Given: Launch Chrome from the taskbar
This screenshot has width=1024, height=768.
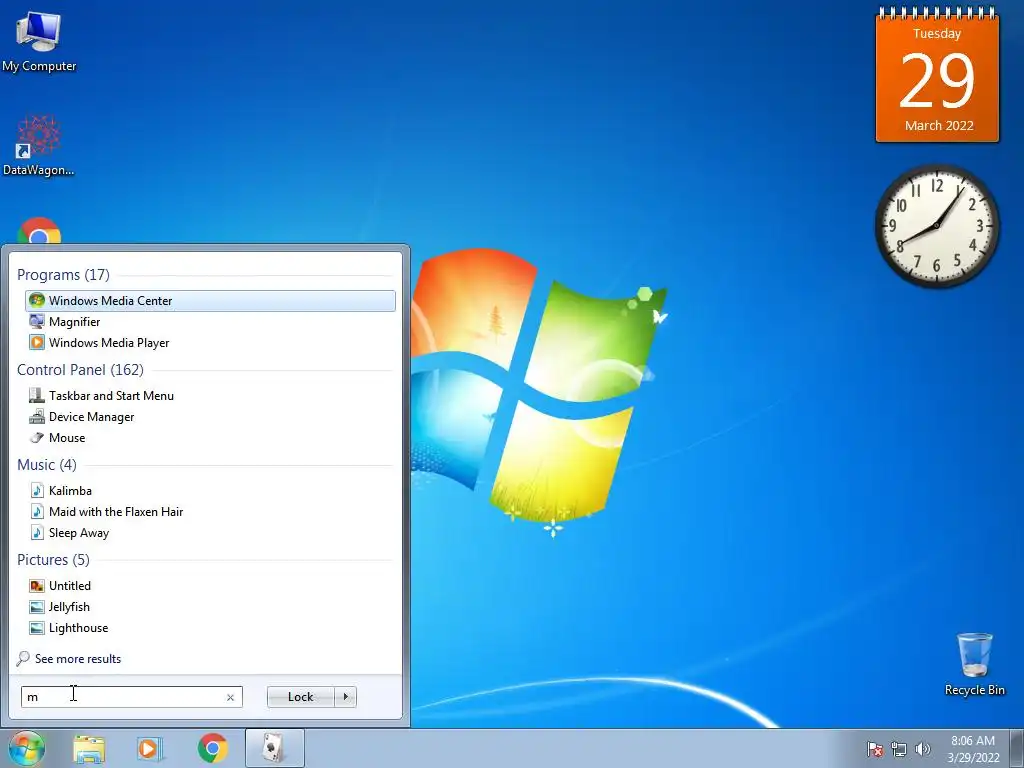Looking at the screenshot, I should 213,748.
